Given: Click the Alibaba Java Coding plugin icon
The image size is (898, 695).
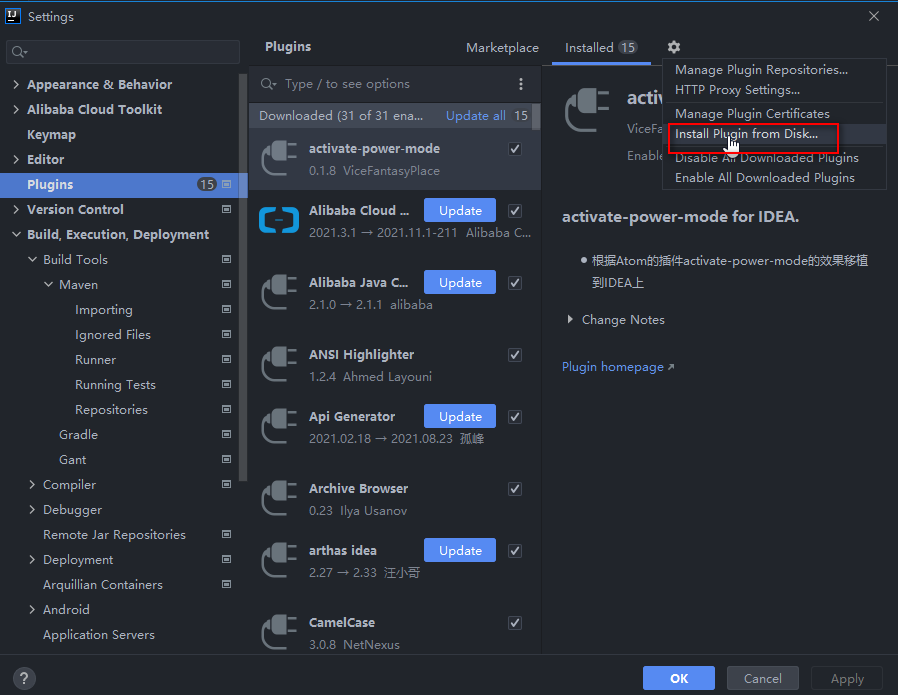Looking at the screenshot, I should (x=279, y=293).
